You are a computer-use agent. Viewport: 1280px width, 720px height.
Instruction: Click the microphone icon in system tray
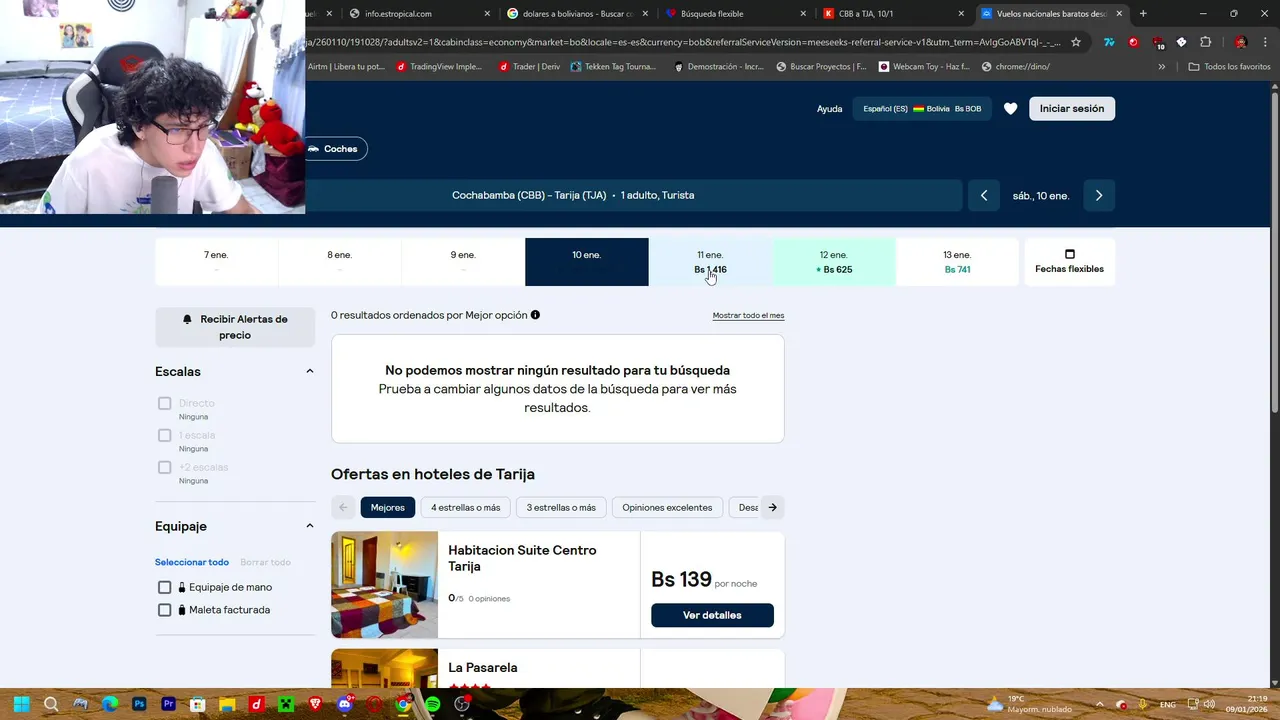(x=1142, y=704)
